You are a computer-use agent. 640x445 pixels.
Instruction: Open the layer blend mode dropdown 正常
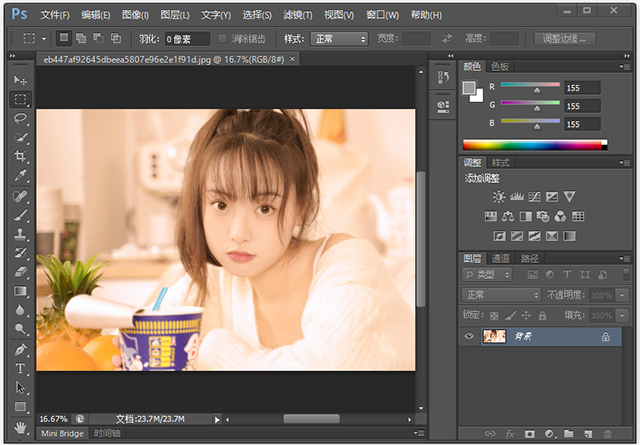pyautogui.click(x=501, y=296)
